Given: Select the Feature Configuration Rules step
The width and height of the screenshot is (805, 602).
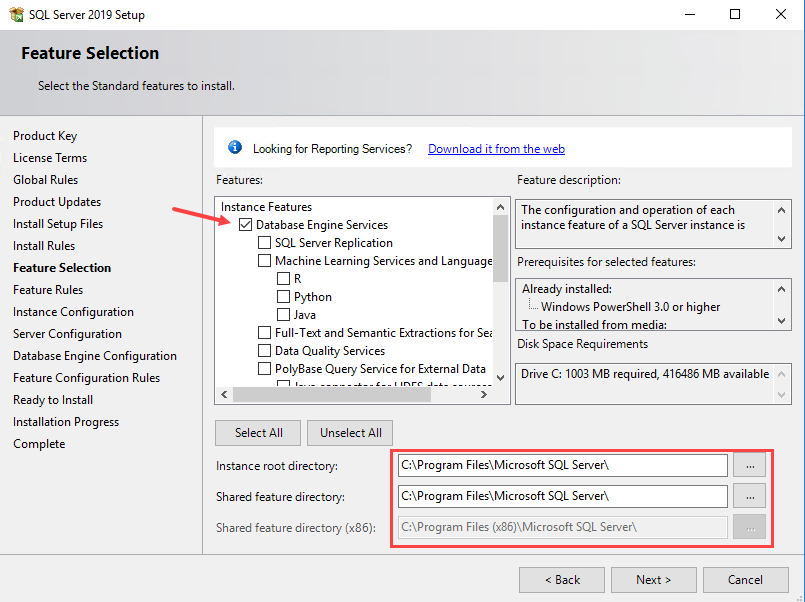Looking at the screenshot, I should [x=87, y=378].
